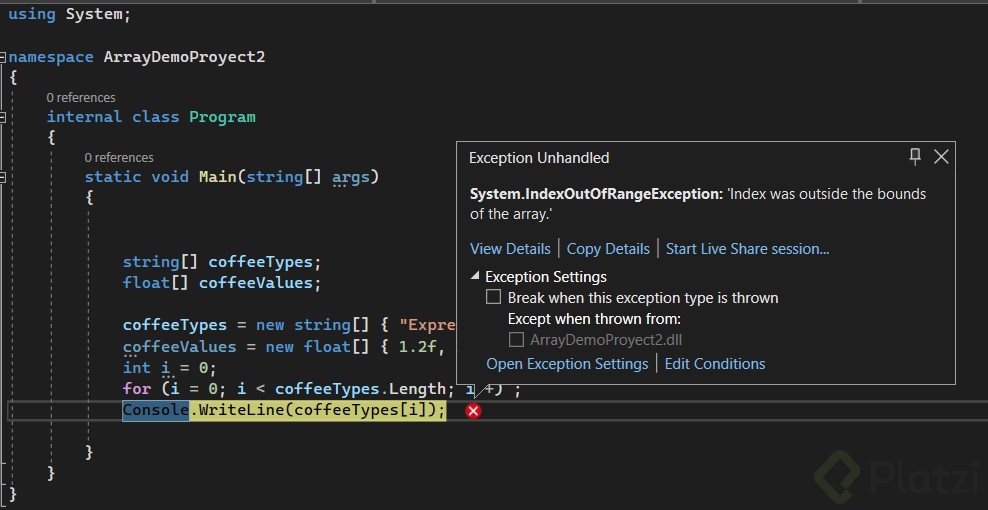Tick the ArrayDemoProyect2.dll checkbox
Viewport: 988px width, 510px height.
pyautogui.click(x=517, y=340)
